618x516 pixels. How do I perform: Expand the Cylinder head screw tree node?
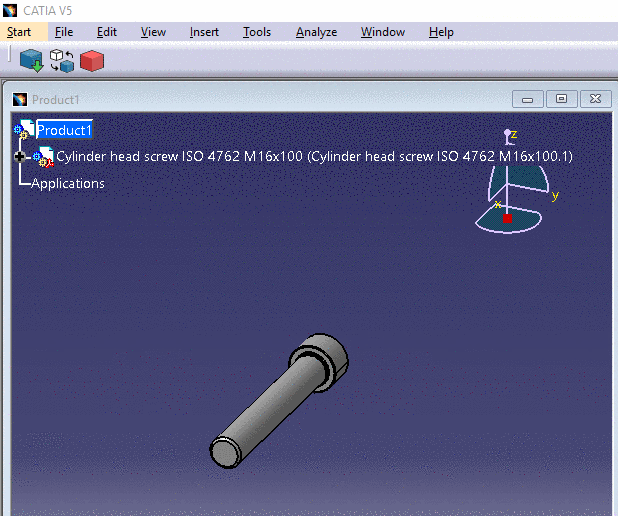[19, 157]
